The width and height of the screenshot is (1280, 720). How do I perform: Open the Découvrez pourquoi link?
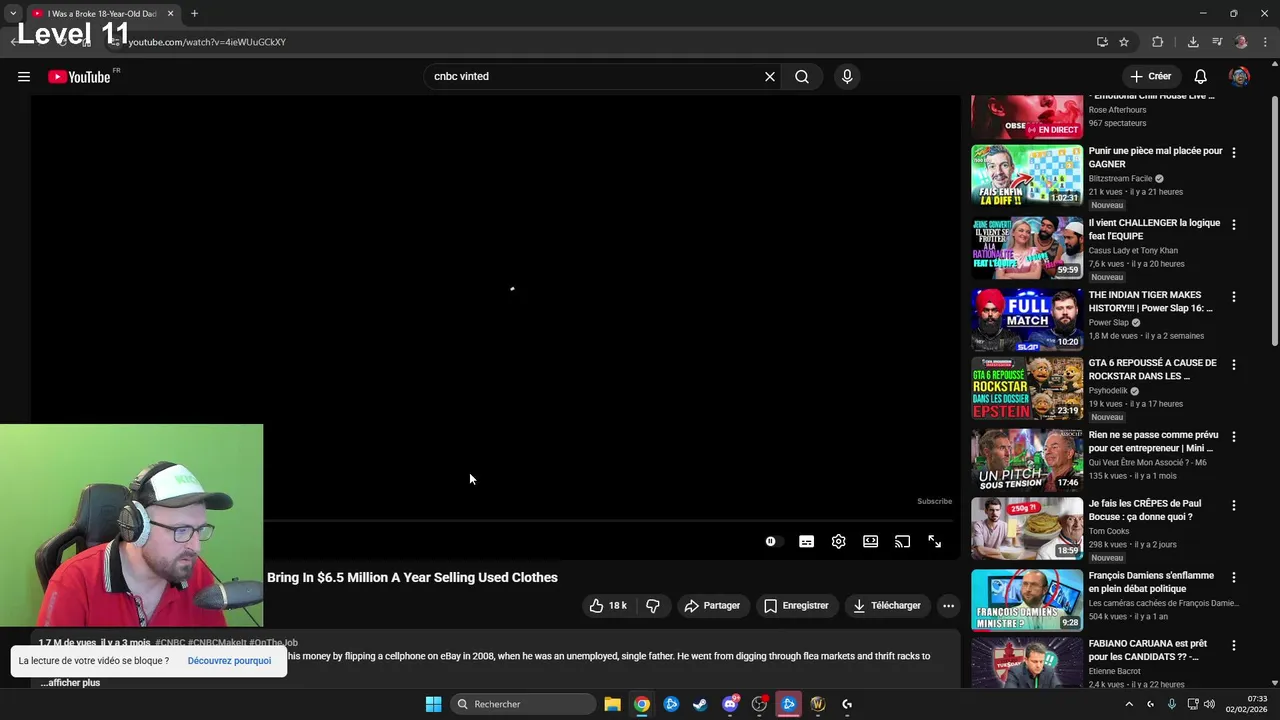pos(229,660)
